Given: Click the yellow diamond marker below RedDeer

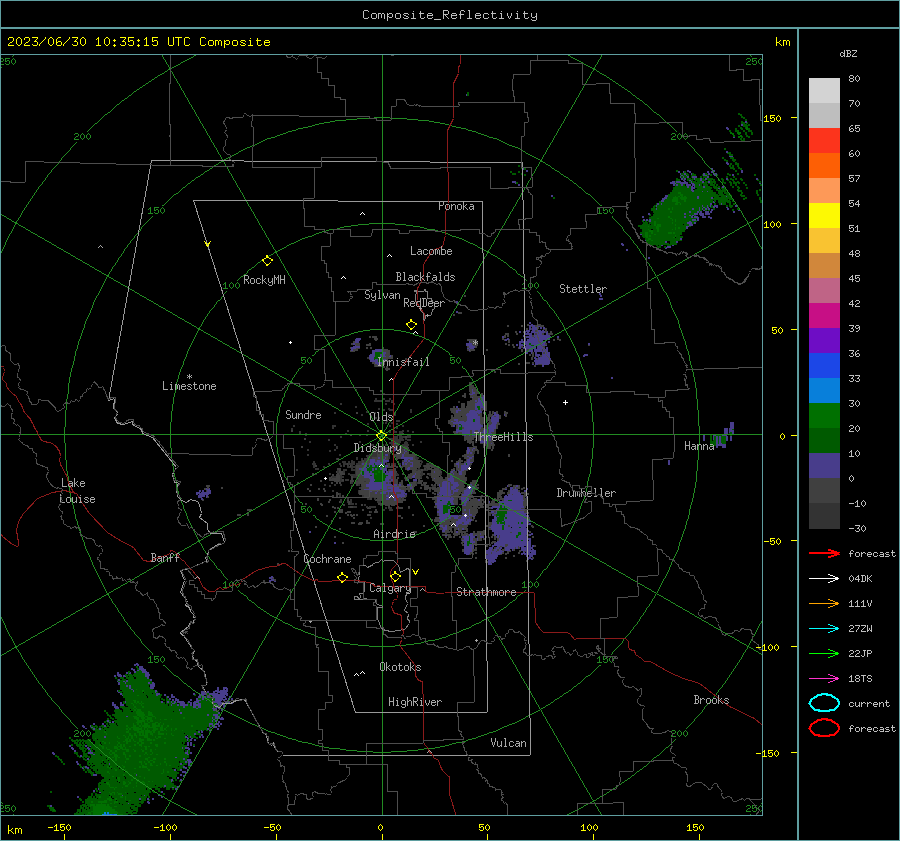Looking at the screenshot, I should point(411,325).
